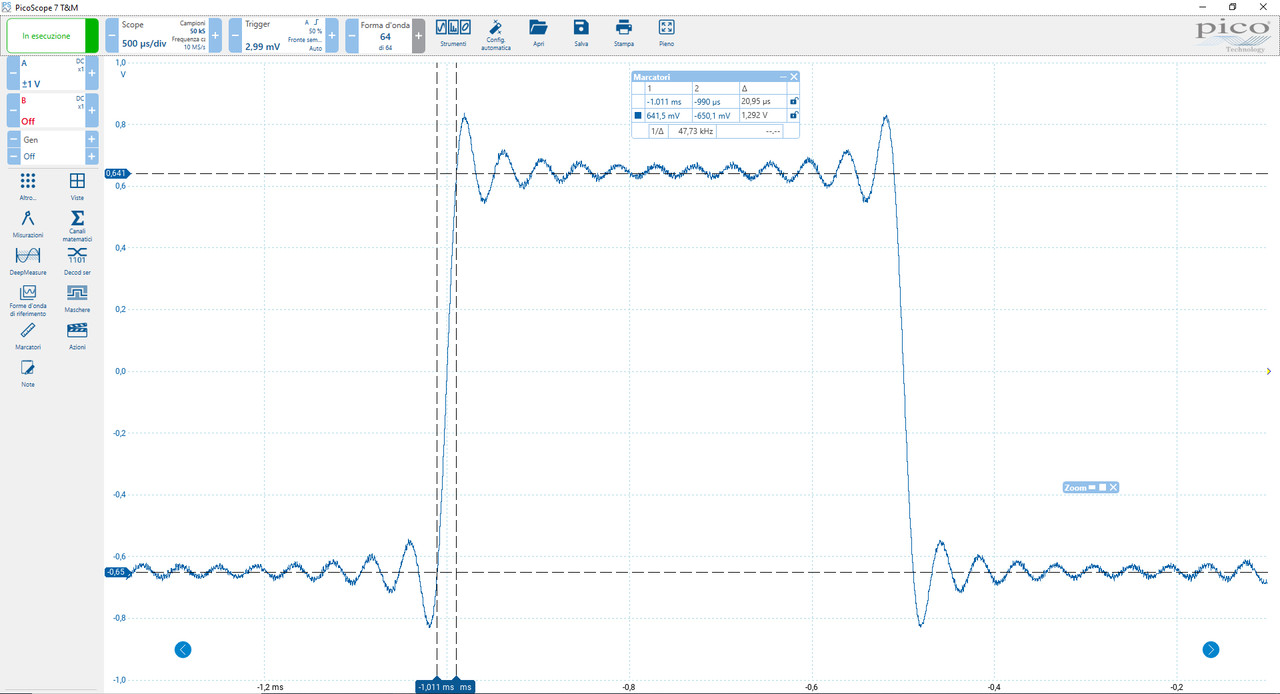Open the Viste views layout tool
Screen dimensions: 1280x694
pyautogui.click(x=77, y=186)
